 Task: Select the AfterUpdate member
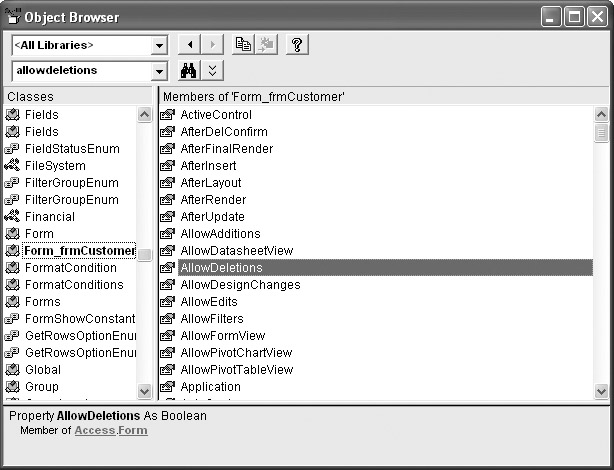(x=212, y=217)
